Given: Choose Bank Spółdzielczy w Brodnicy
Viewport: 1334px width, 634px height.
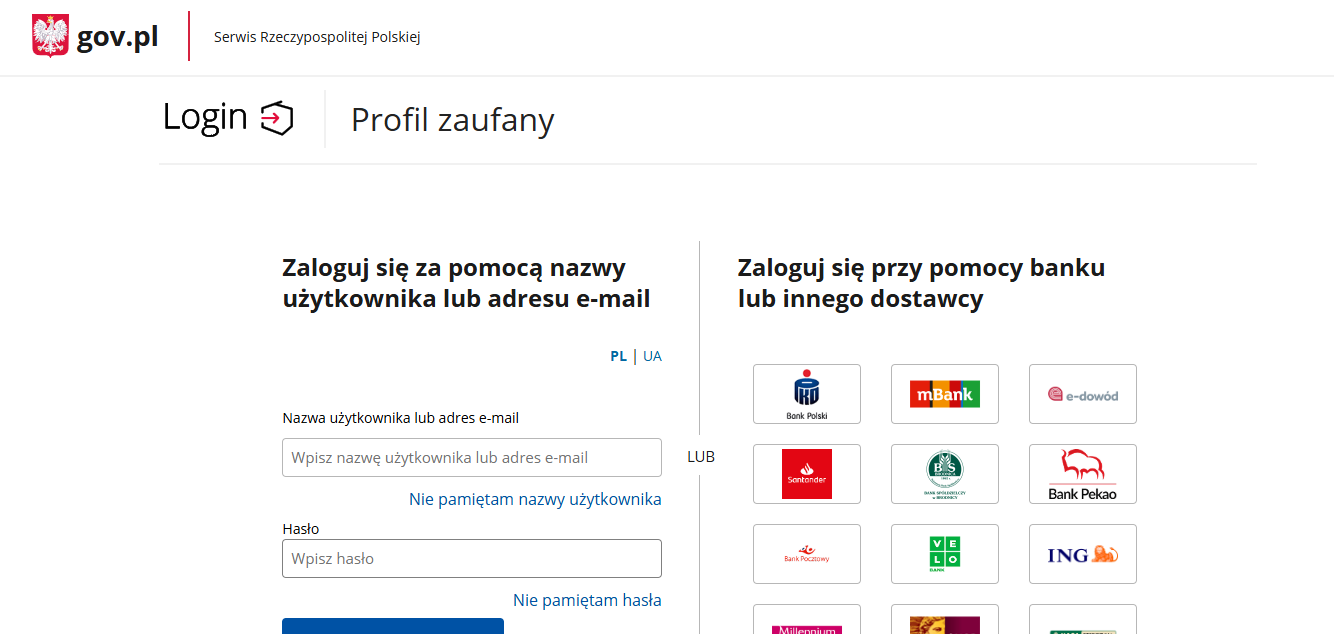Looking at the screenshot, I should [x=945, y=473].
